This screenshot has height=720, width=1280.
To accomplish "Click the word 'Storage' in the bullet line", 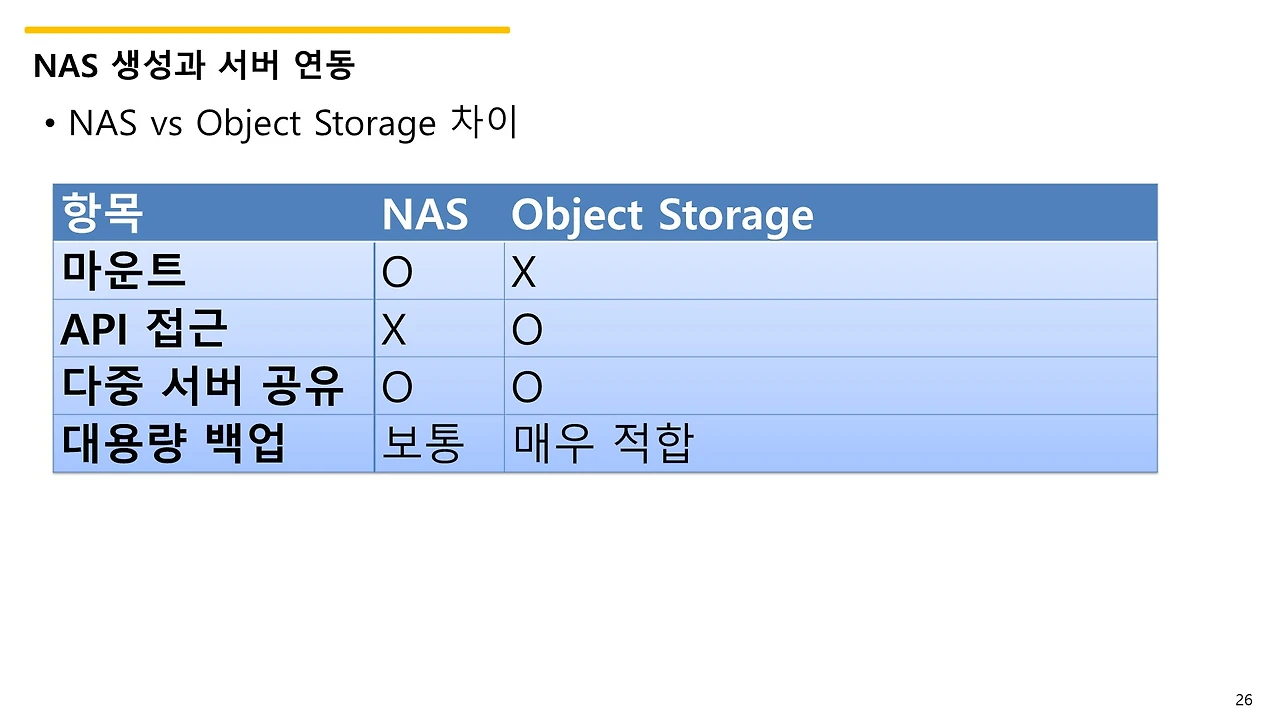I will (x=375, y=125).
